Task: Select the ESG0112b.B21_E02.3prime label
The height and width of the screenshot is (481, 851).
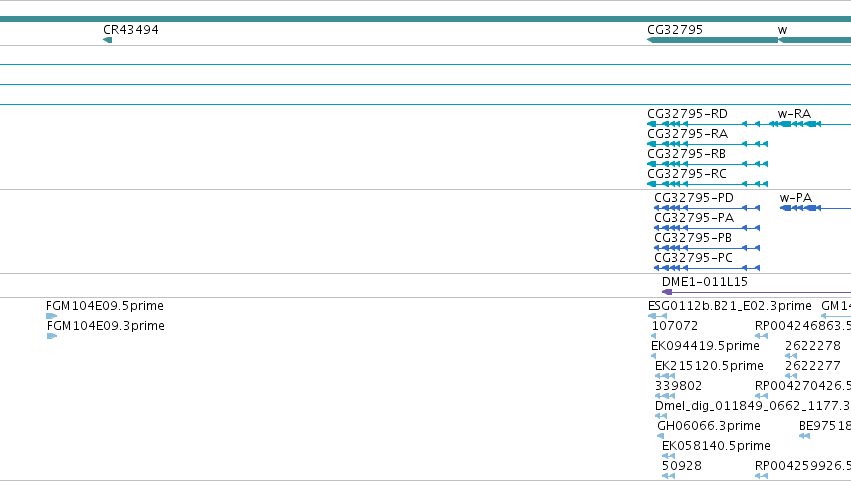Action: point(729,306)
